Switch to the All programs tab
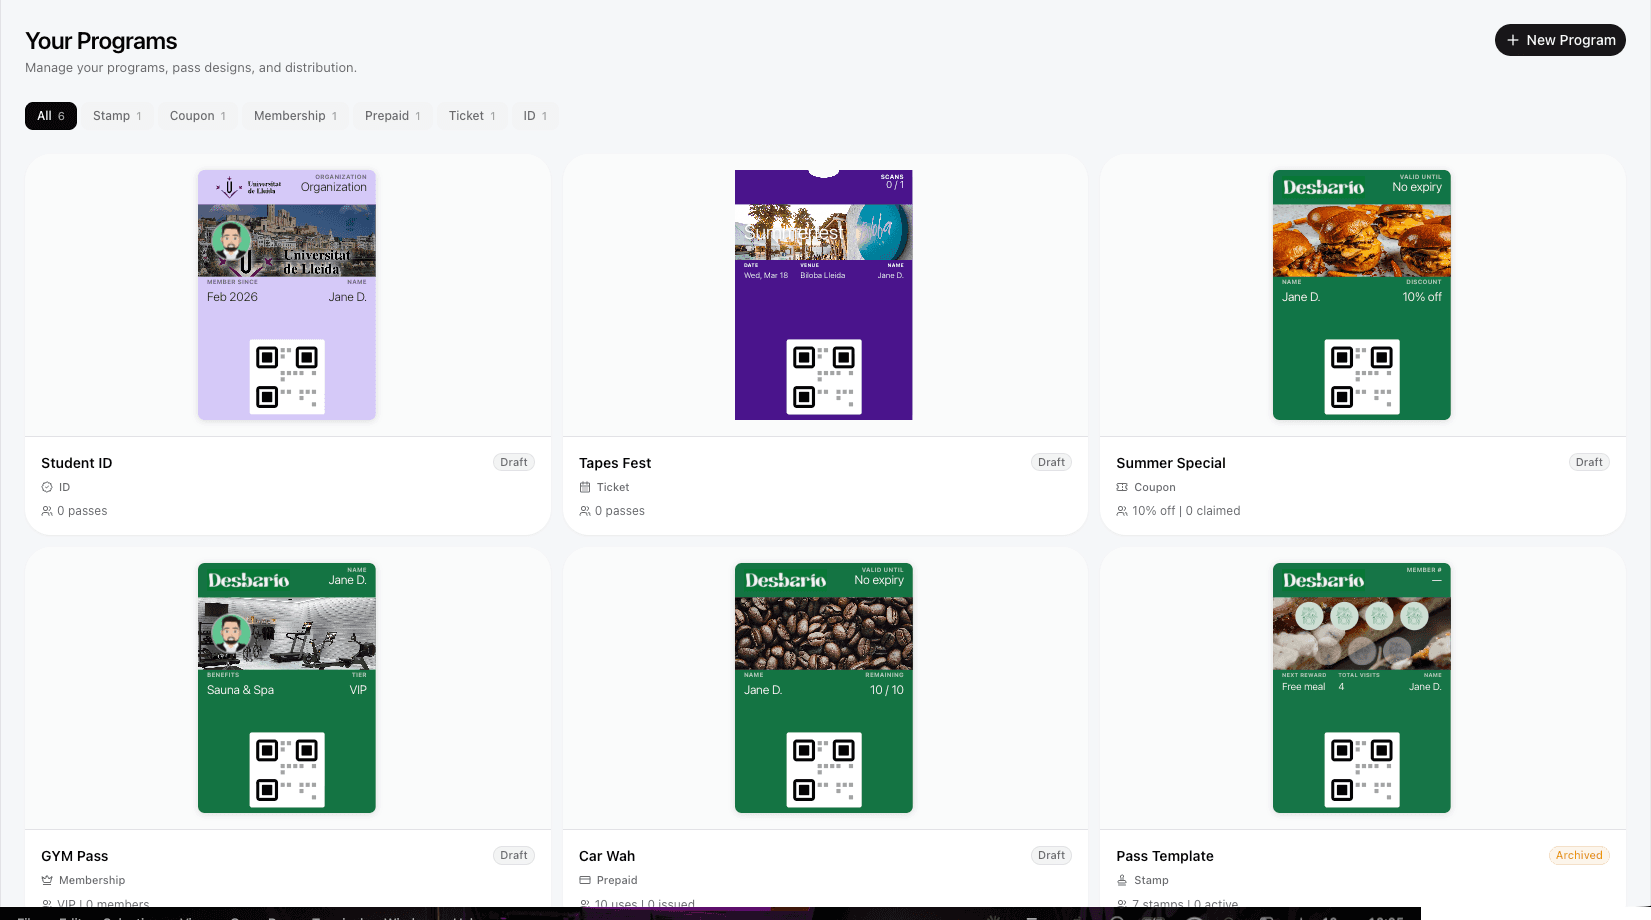Image resolution: width=1651 pixels, height=920 pixels. pos(50,115)
